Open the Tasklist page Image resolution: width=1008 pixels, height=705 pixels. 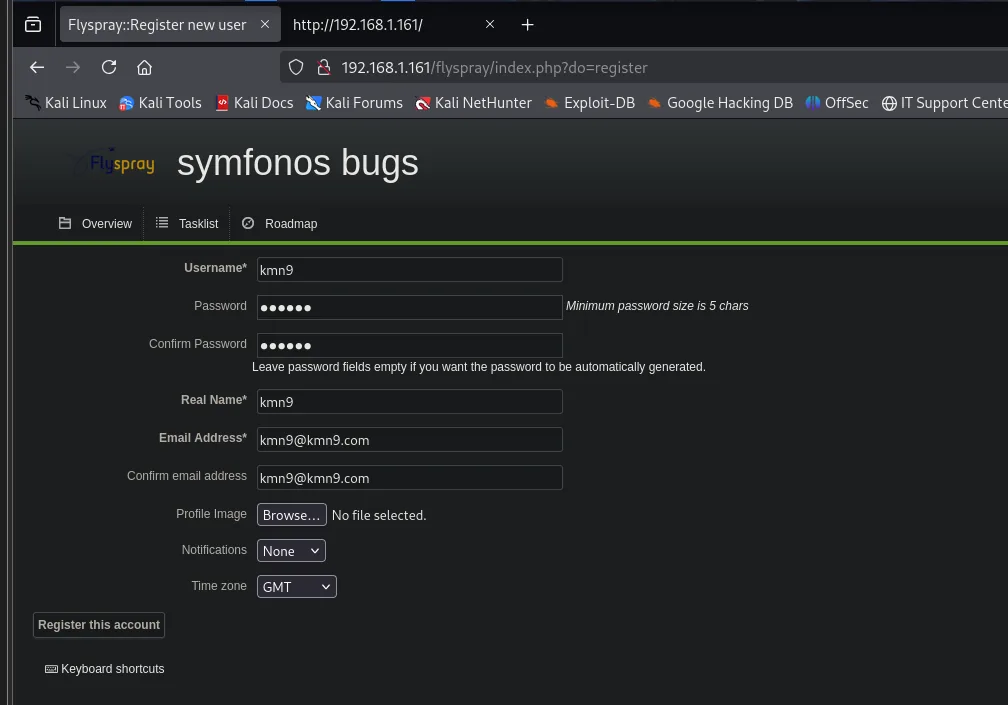187,224
